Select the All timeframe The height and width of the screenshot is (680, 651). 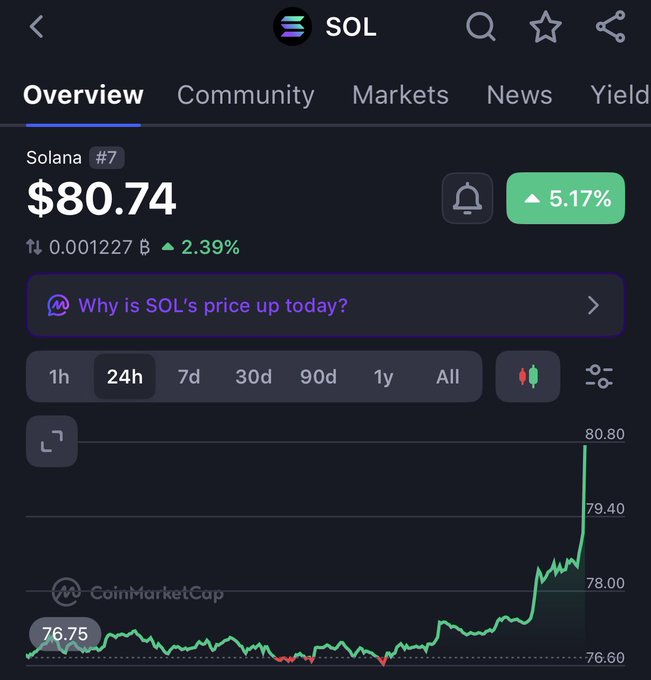pos(448,376)
